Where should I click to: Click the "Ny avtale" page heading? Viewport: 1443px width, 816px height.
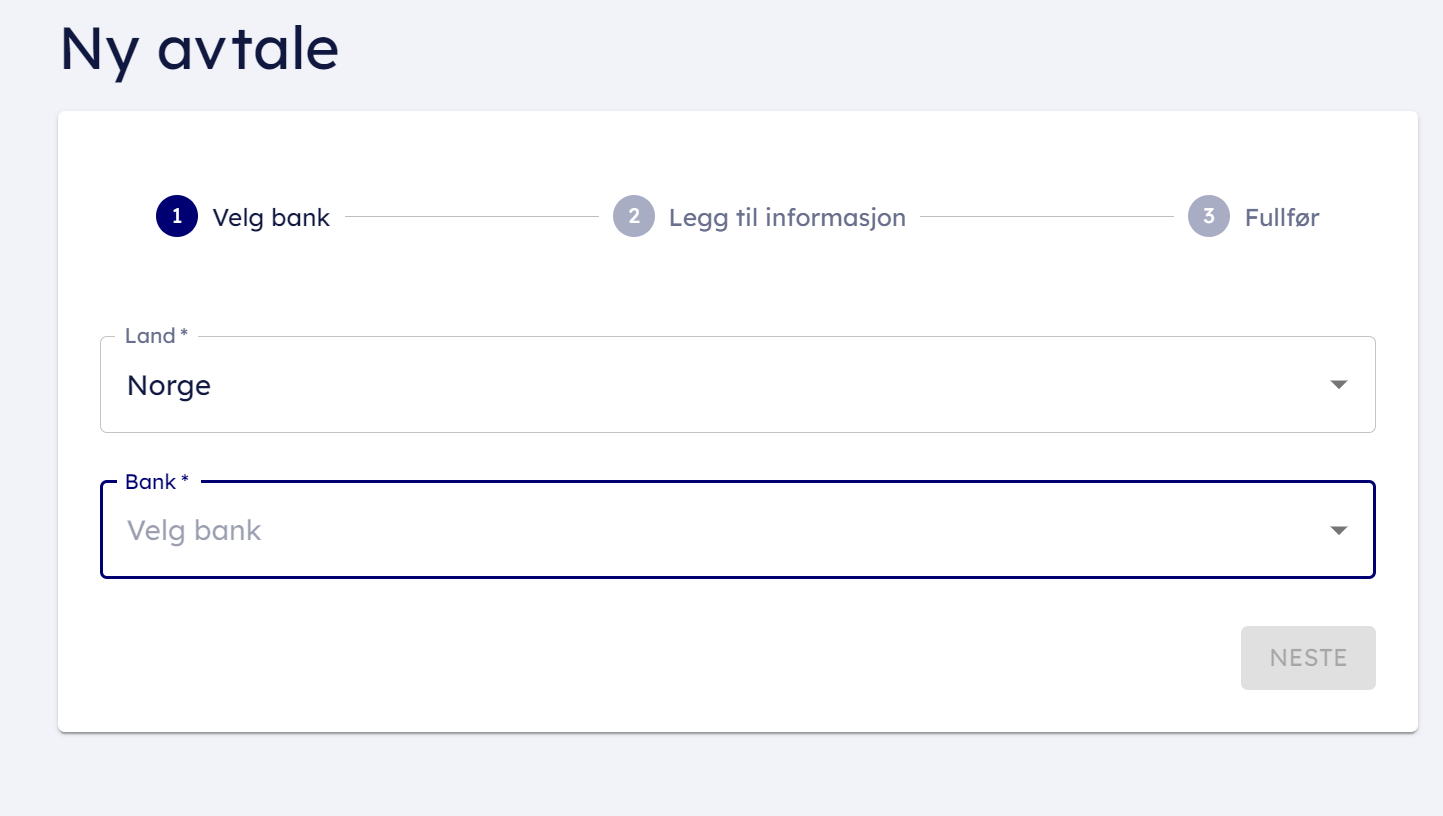point(199,49)
